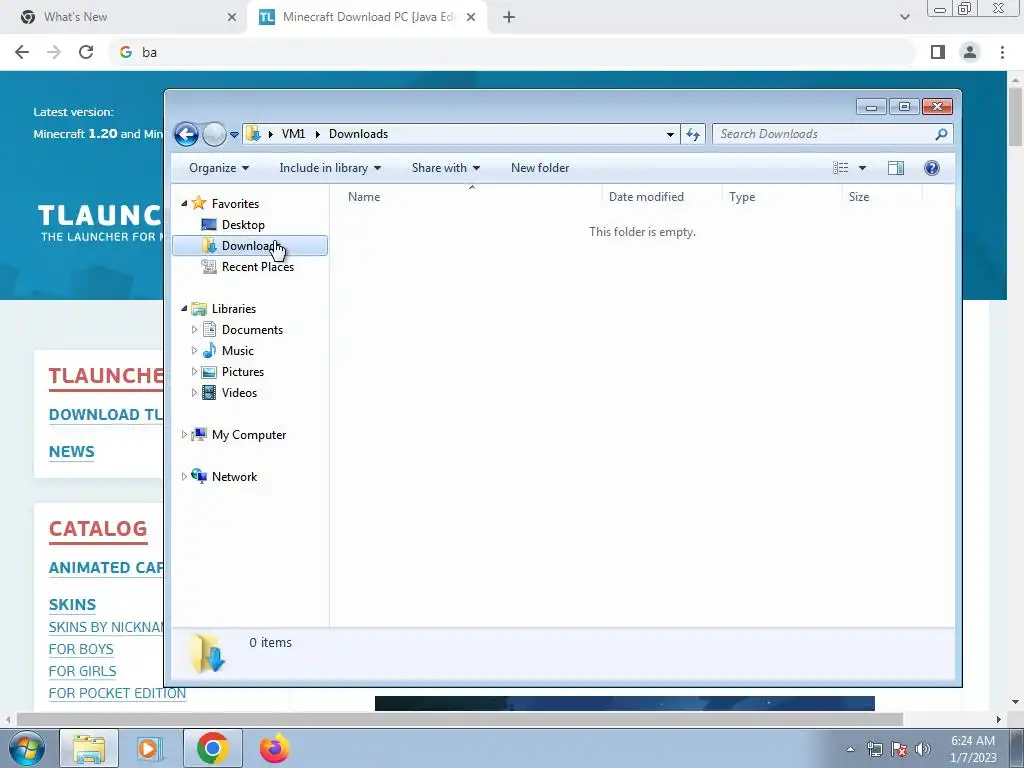Expand the Music library
The image size is (1024, 768).
(194, 351)
